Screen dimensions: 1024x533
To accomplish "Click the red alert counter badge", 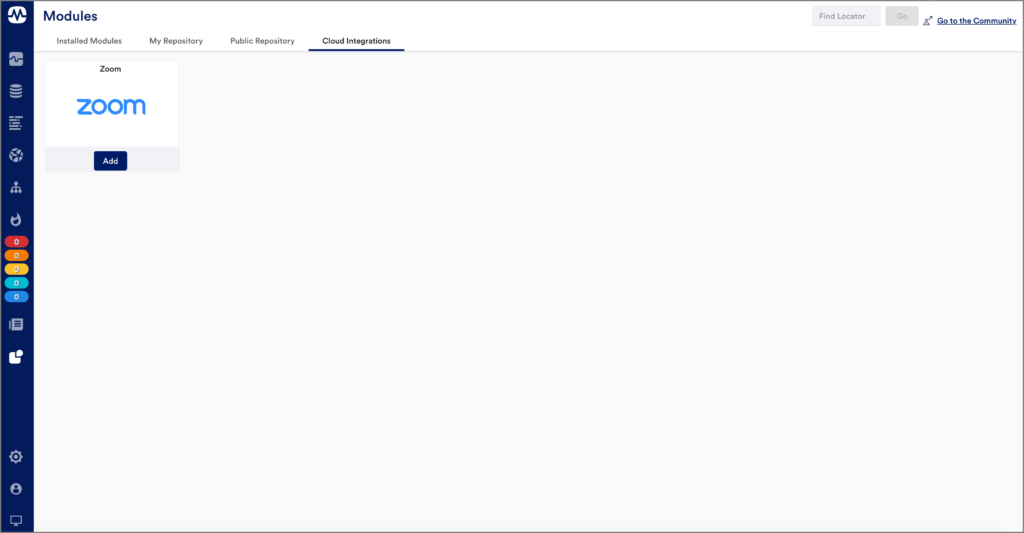I will tap(16, 242).
